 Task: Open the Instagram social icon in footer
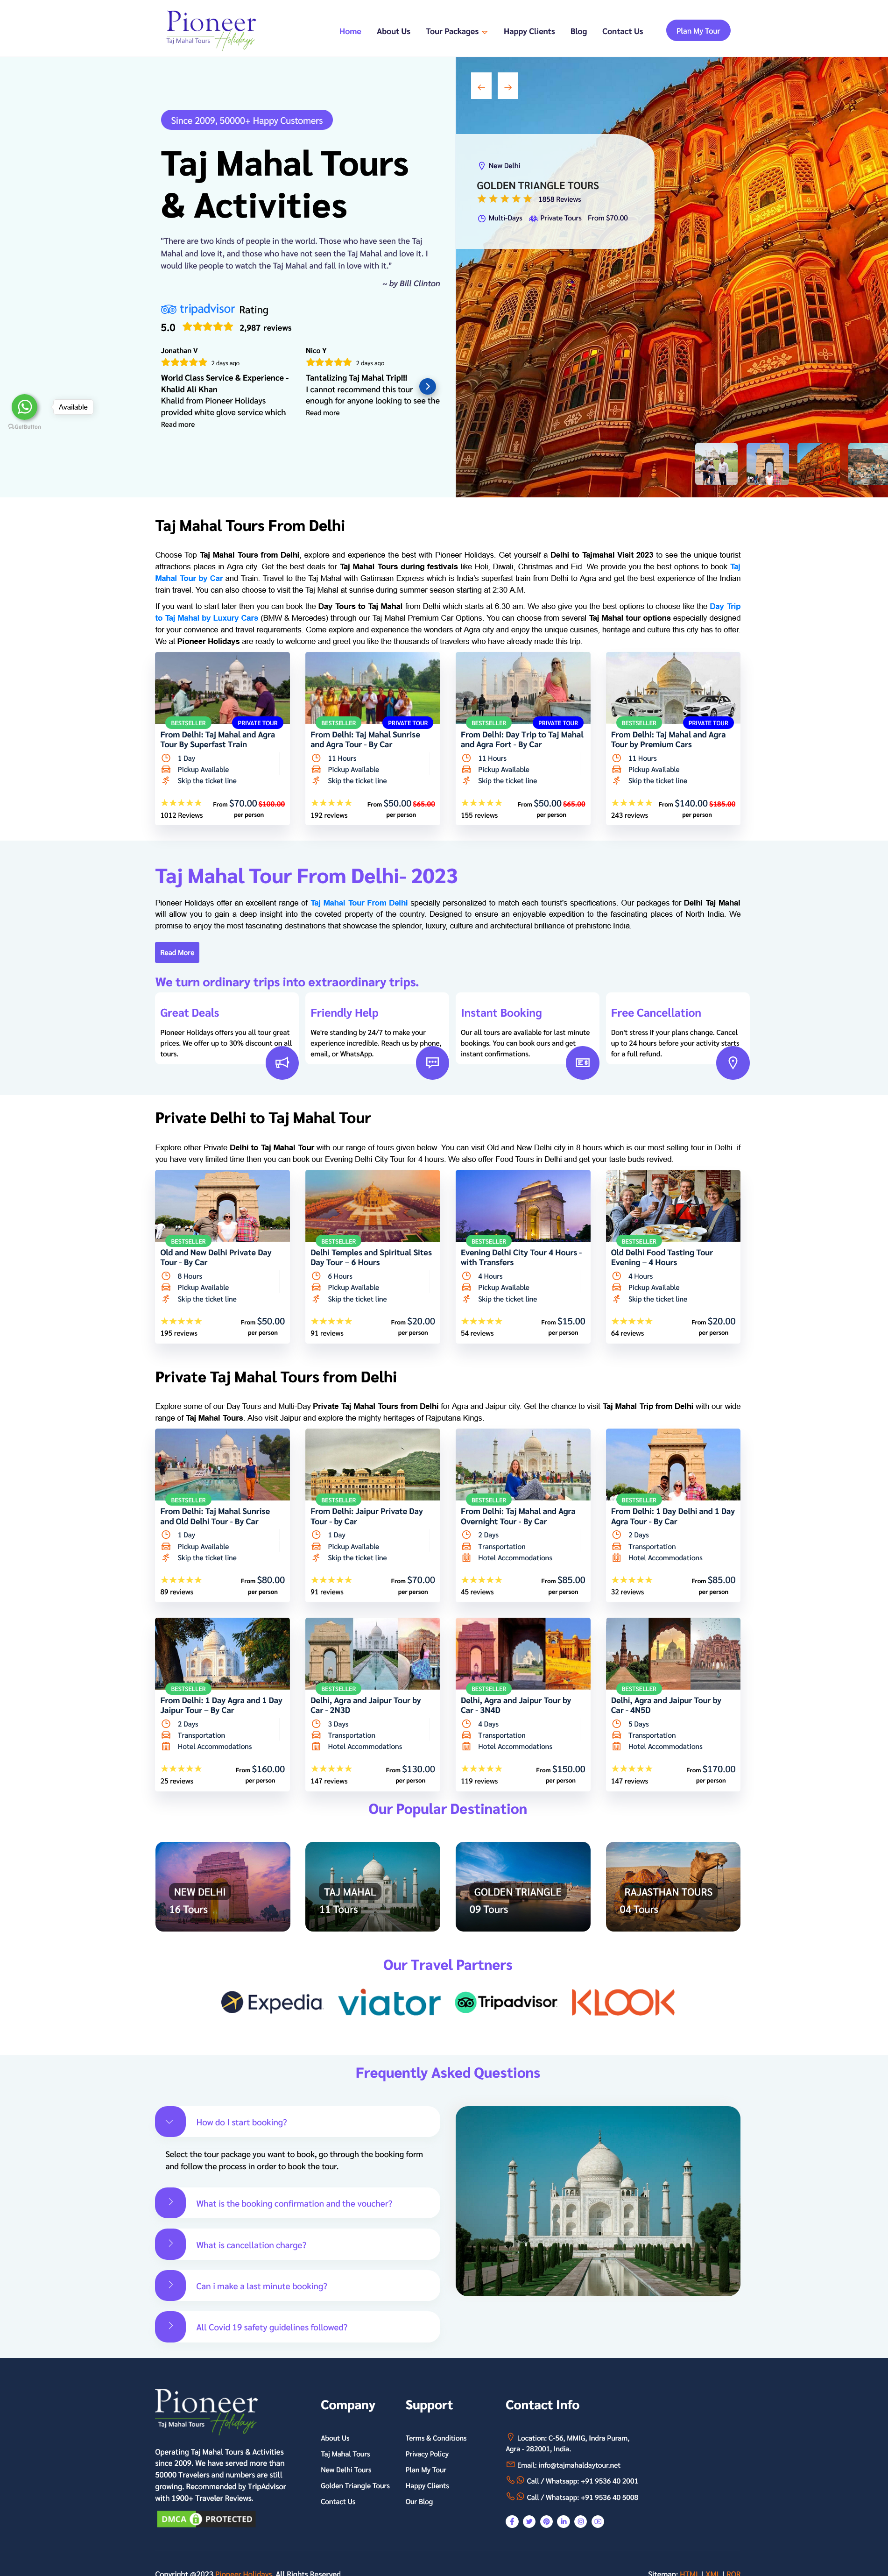[x=580, y=2521]
